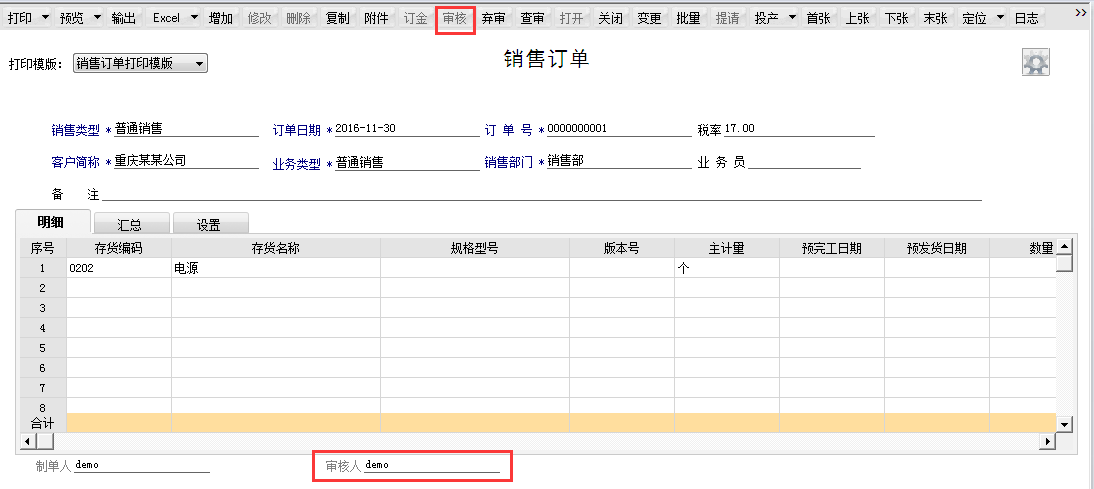
Task: Click the 审核 toolbar button
Action: [x=455, y=19]
